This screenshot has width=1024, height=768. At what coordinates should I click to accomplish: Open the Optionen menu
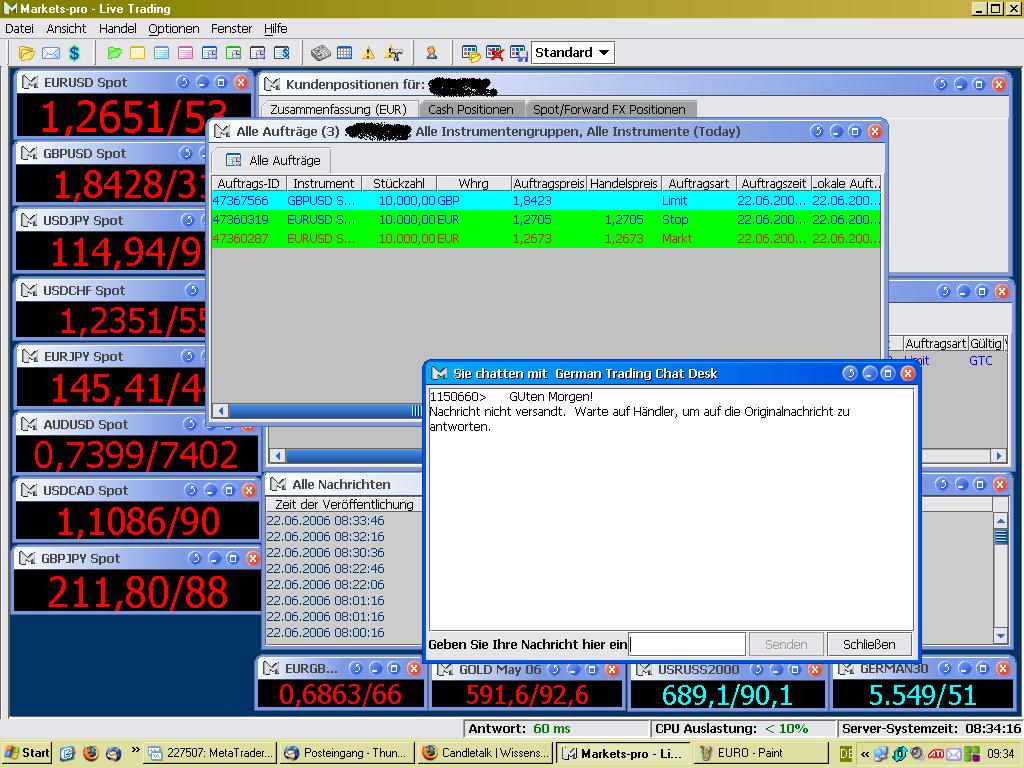[x=173, y=29]
